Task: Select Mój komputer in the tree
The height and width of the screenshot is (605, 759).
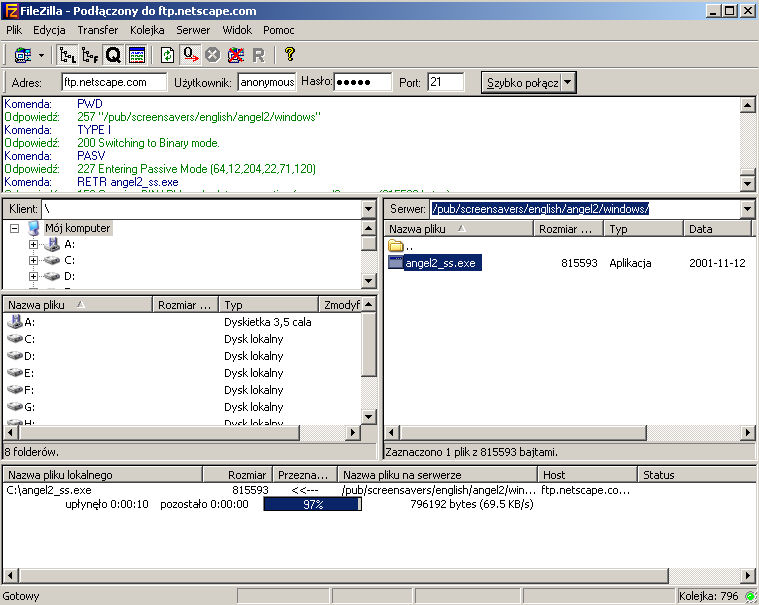Action: pos(78,228)
